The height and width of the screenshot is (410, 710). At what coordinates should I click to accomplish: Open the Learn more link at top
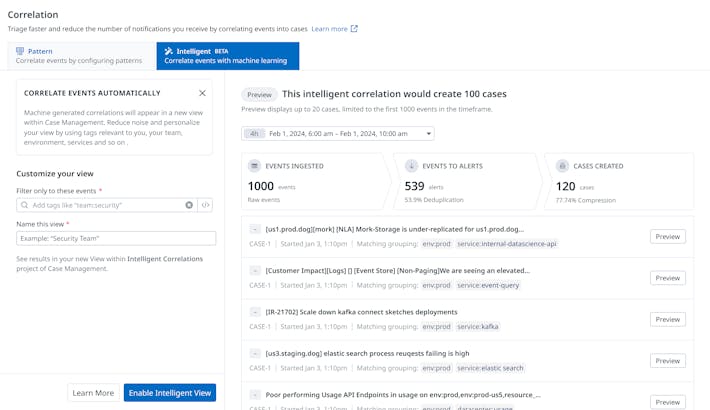coord(329,29)
